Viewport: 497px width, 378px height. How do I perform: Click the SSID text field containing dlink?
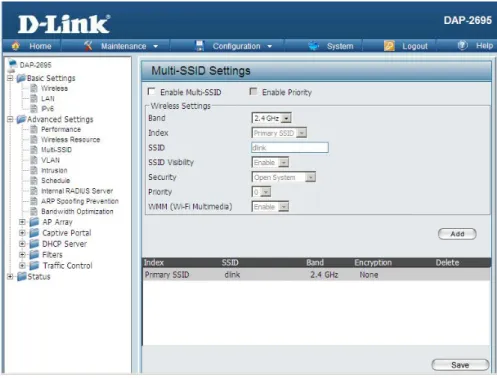coord(290,148)
